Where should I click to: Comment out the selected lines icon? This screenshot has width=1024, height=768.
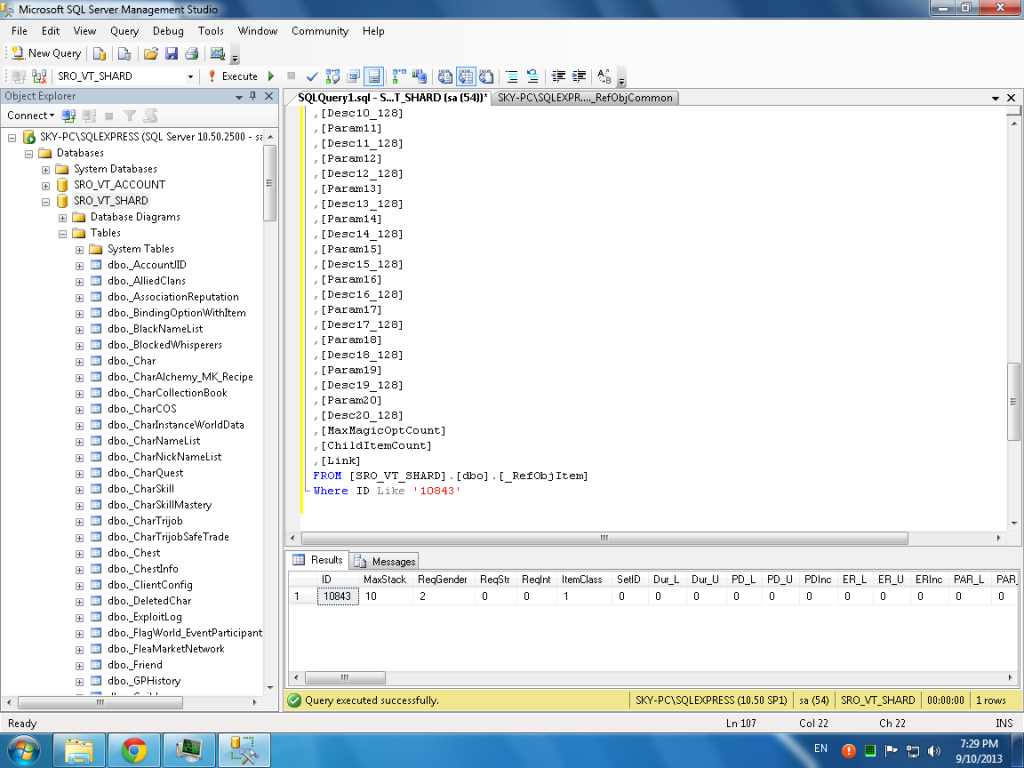point(512,76)
